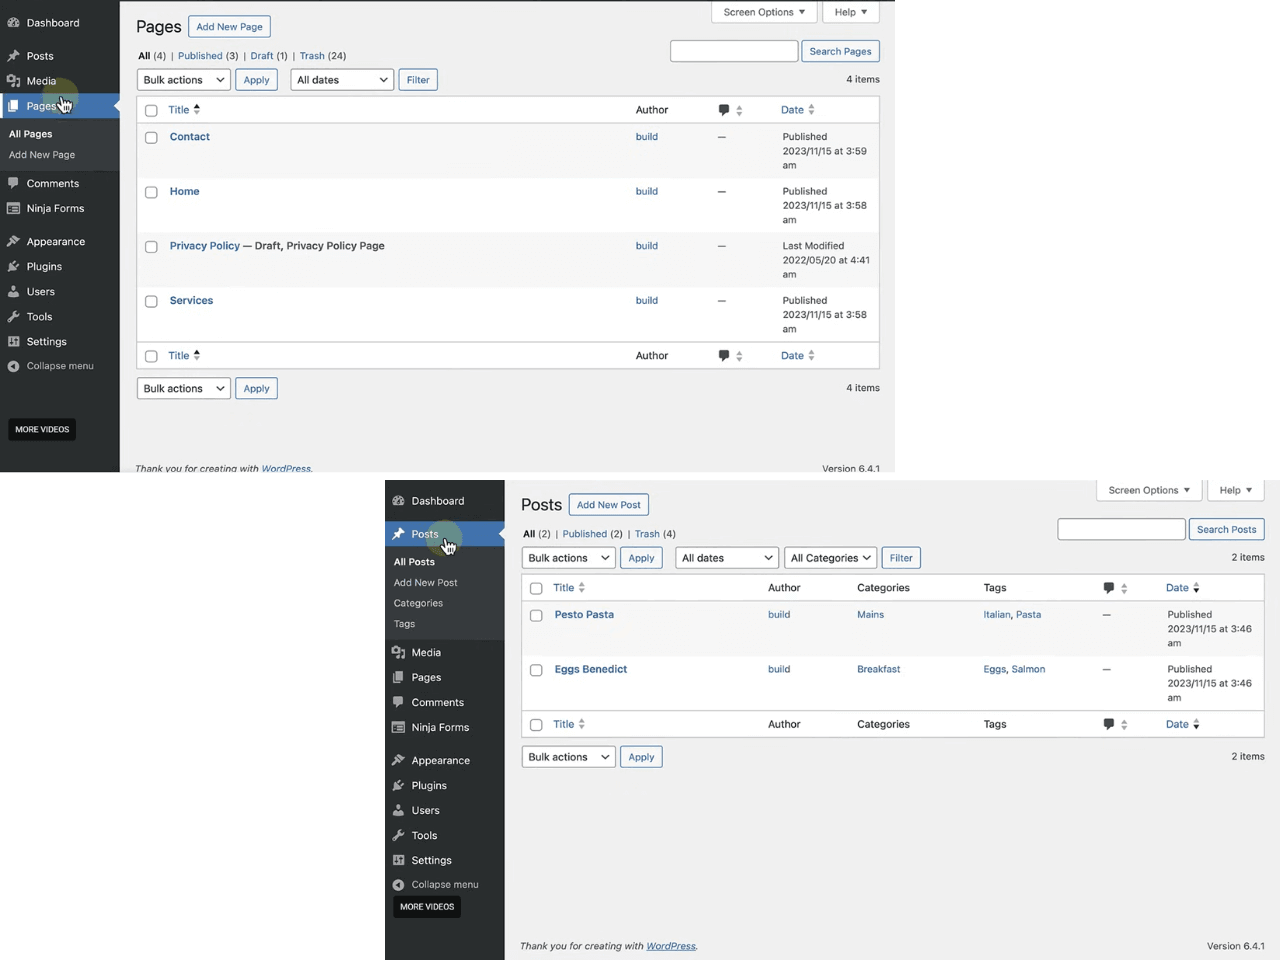Screen dimensions: 1280x960
Task: Tick the checkbox for the Contact page
Action: click(x=151, y=138)
